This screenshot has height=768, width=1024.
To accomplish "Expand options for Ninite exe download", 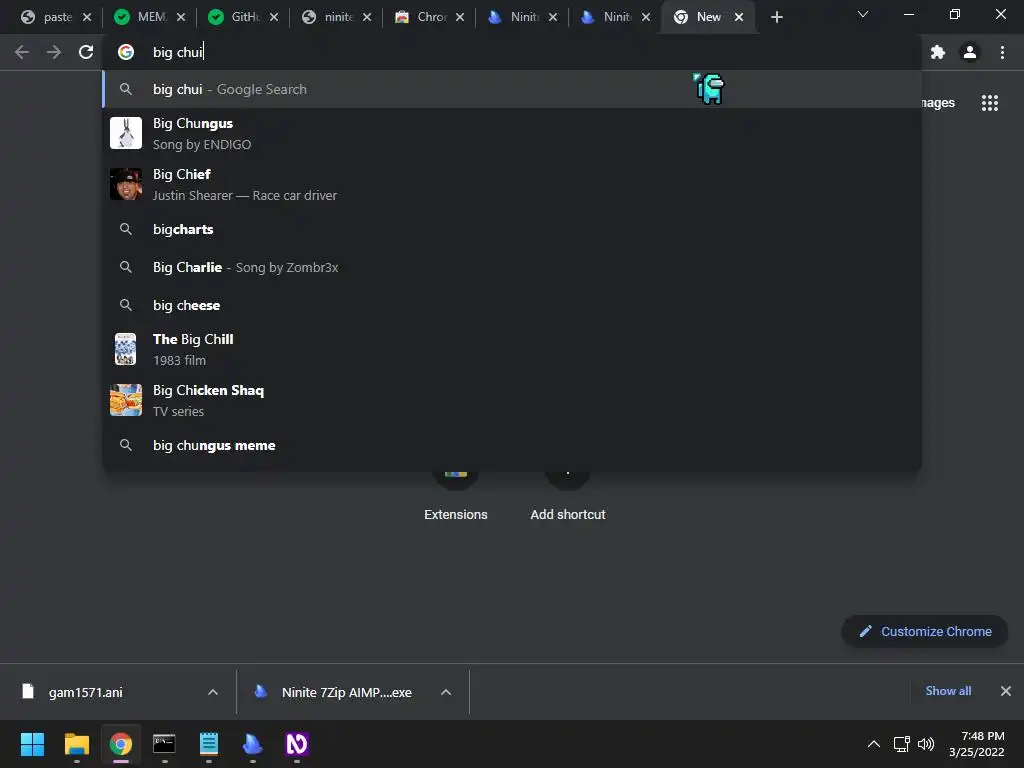I will tap(446, 692).
